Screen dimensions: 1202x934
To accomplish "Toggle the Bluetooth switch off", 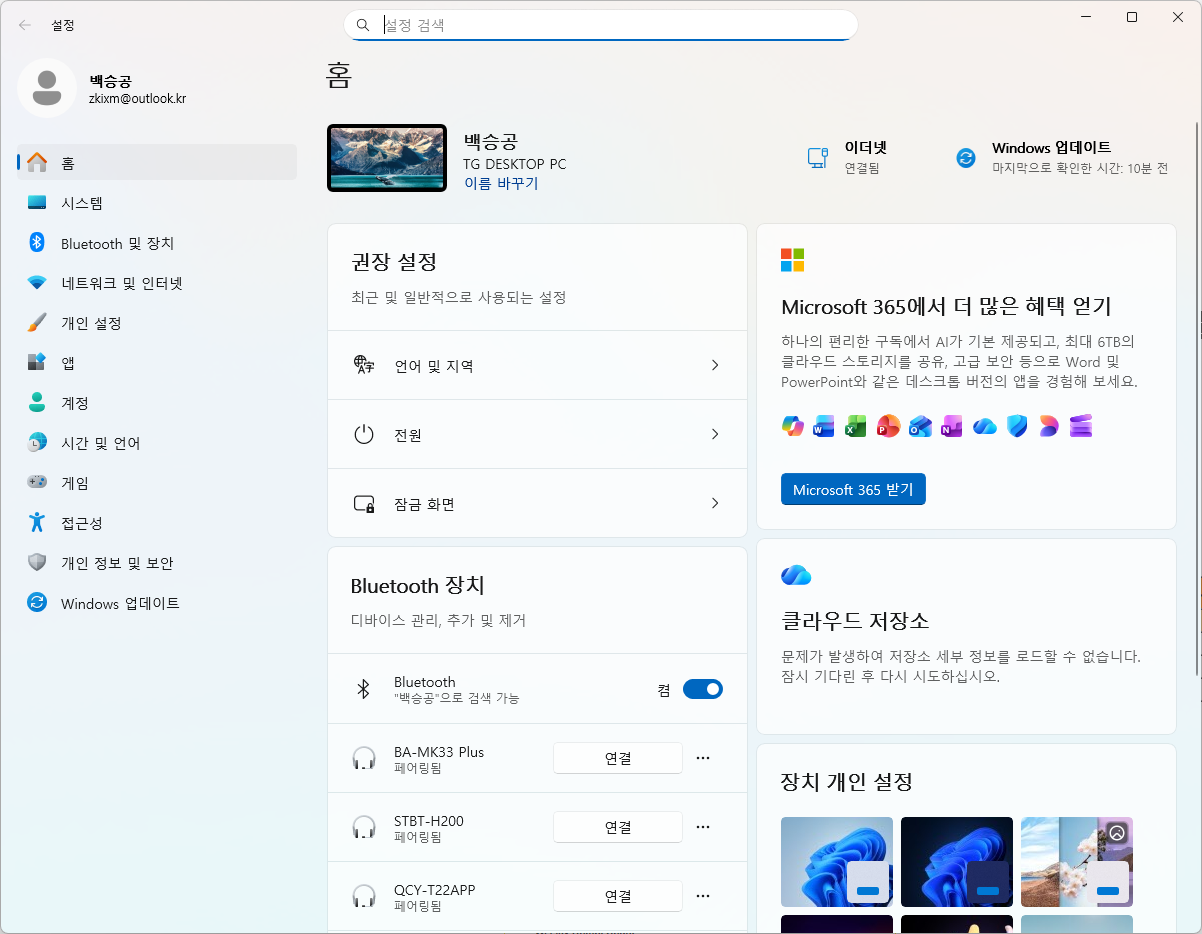I will point(702,689).
